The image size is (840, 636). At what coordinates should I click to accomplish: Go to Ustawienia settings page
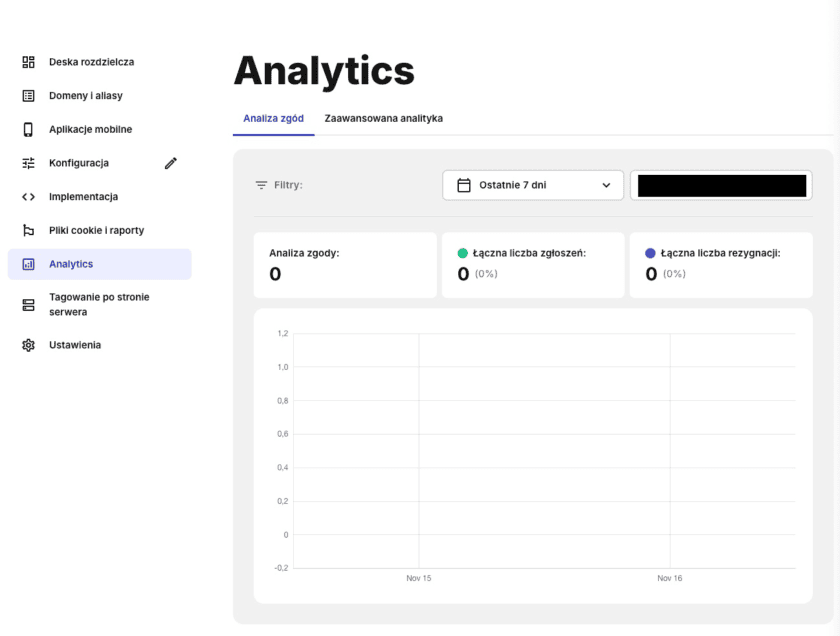pos(75,345)
